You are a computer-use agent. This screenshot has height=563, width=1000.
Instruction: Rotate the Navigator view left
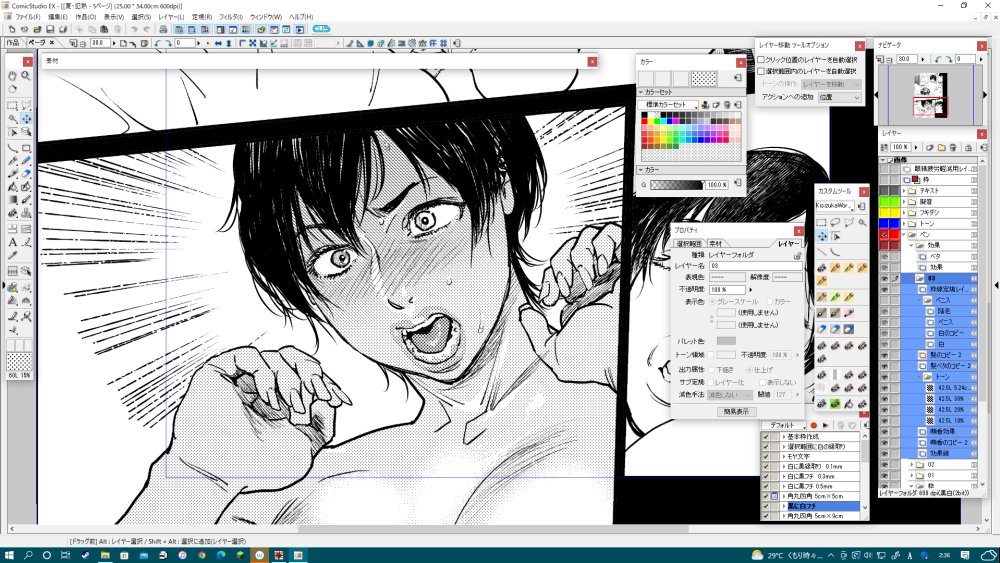[x=937, y=59]
